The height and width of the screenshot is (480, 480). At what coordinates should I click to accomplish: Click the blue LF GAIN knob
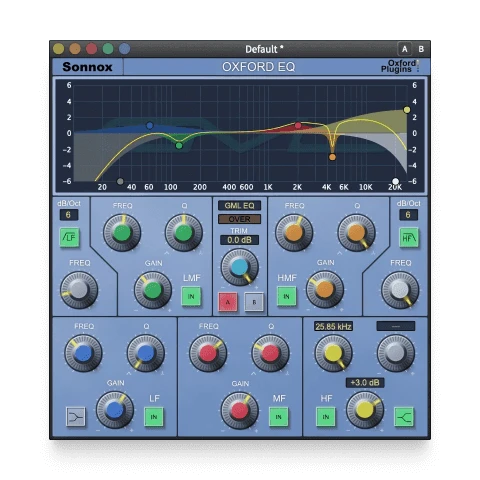click(x=115, y=410)
